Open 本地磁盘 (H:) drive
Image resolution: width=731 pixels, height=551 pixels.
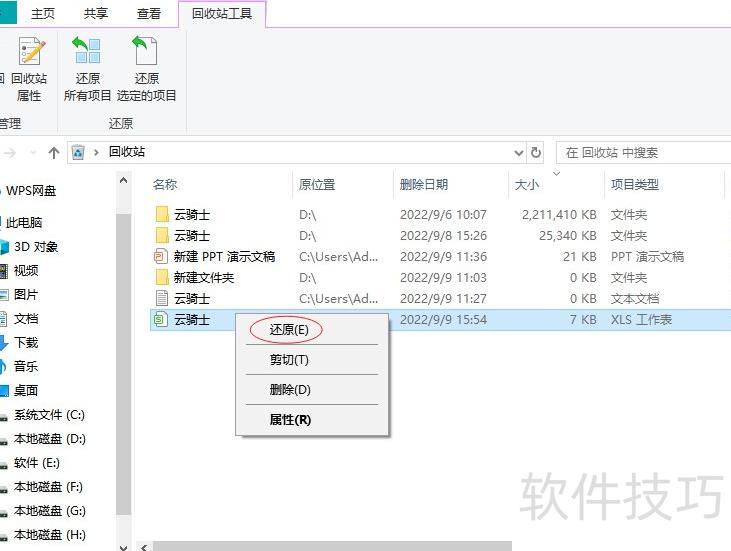[x=49, y=535]
